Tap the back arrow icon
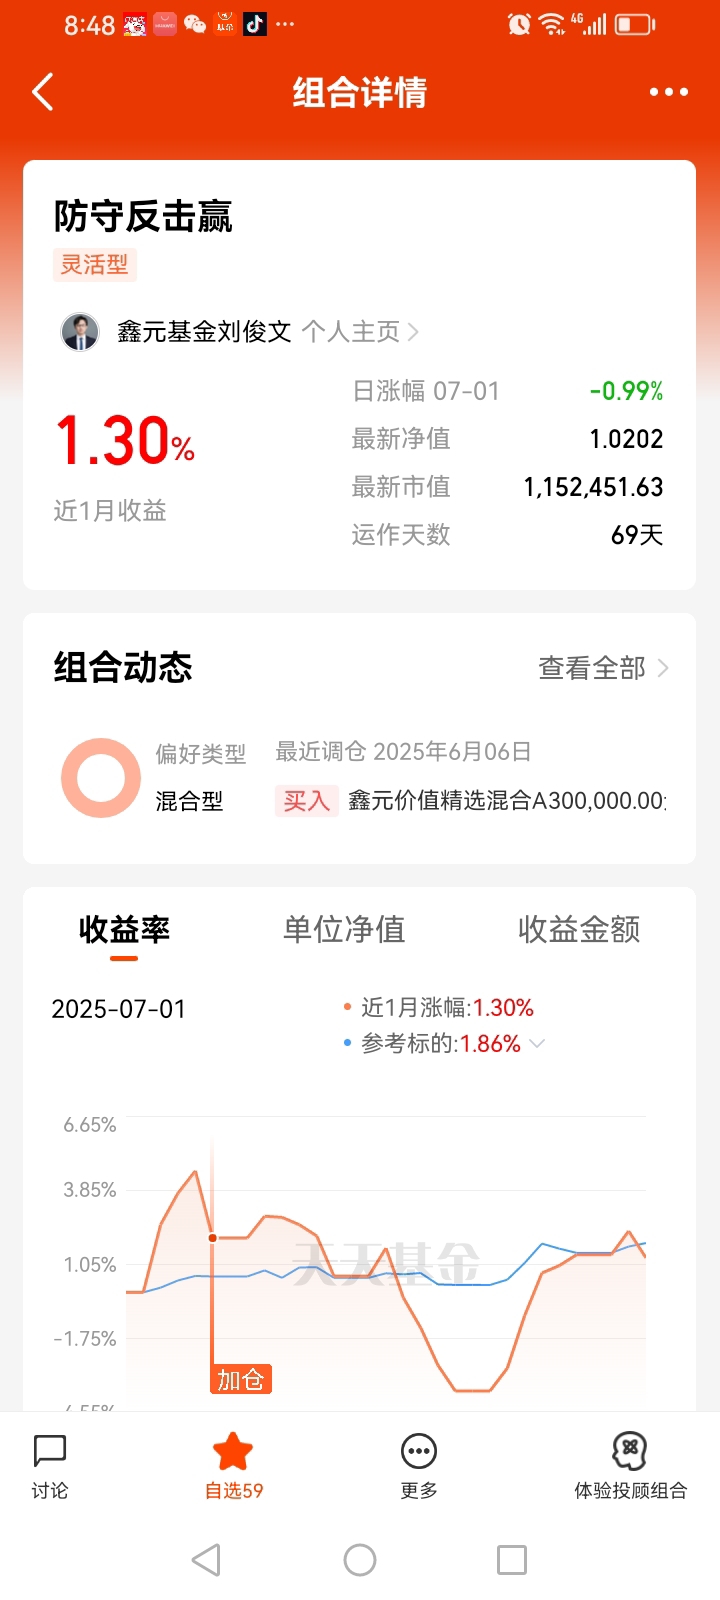Screen dimensions: 720x1600 [43, 92]
